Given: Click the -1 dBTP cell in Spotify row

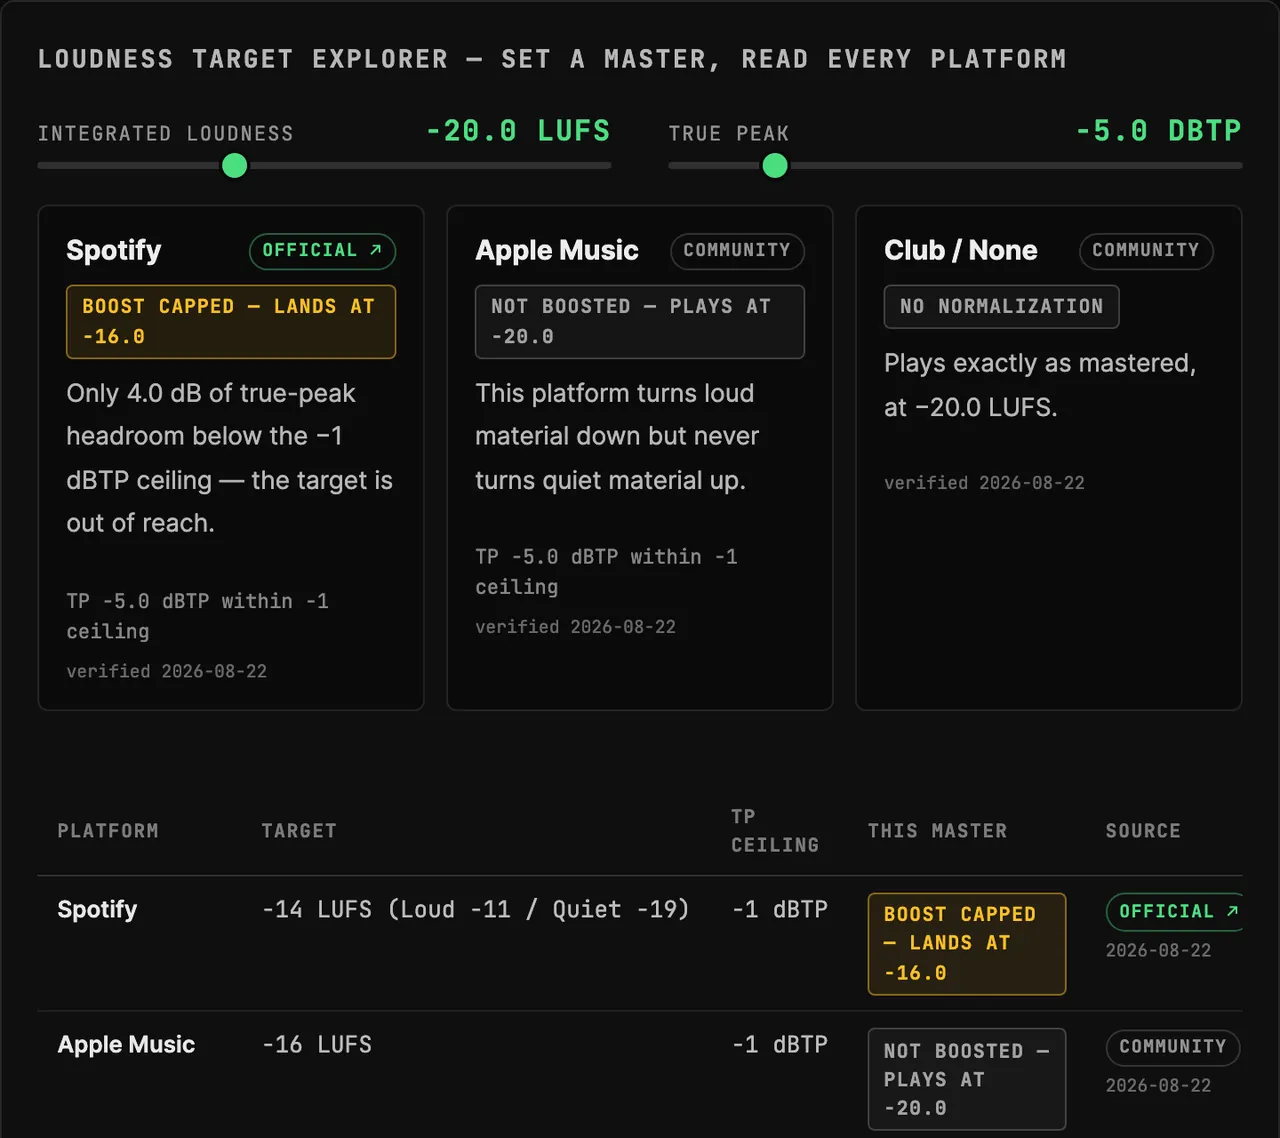Looking at the screenshot, I should pos(780,909).
